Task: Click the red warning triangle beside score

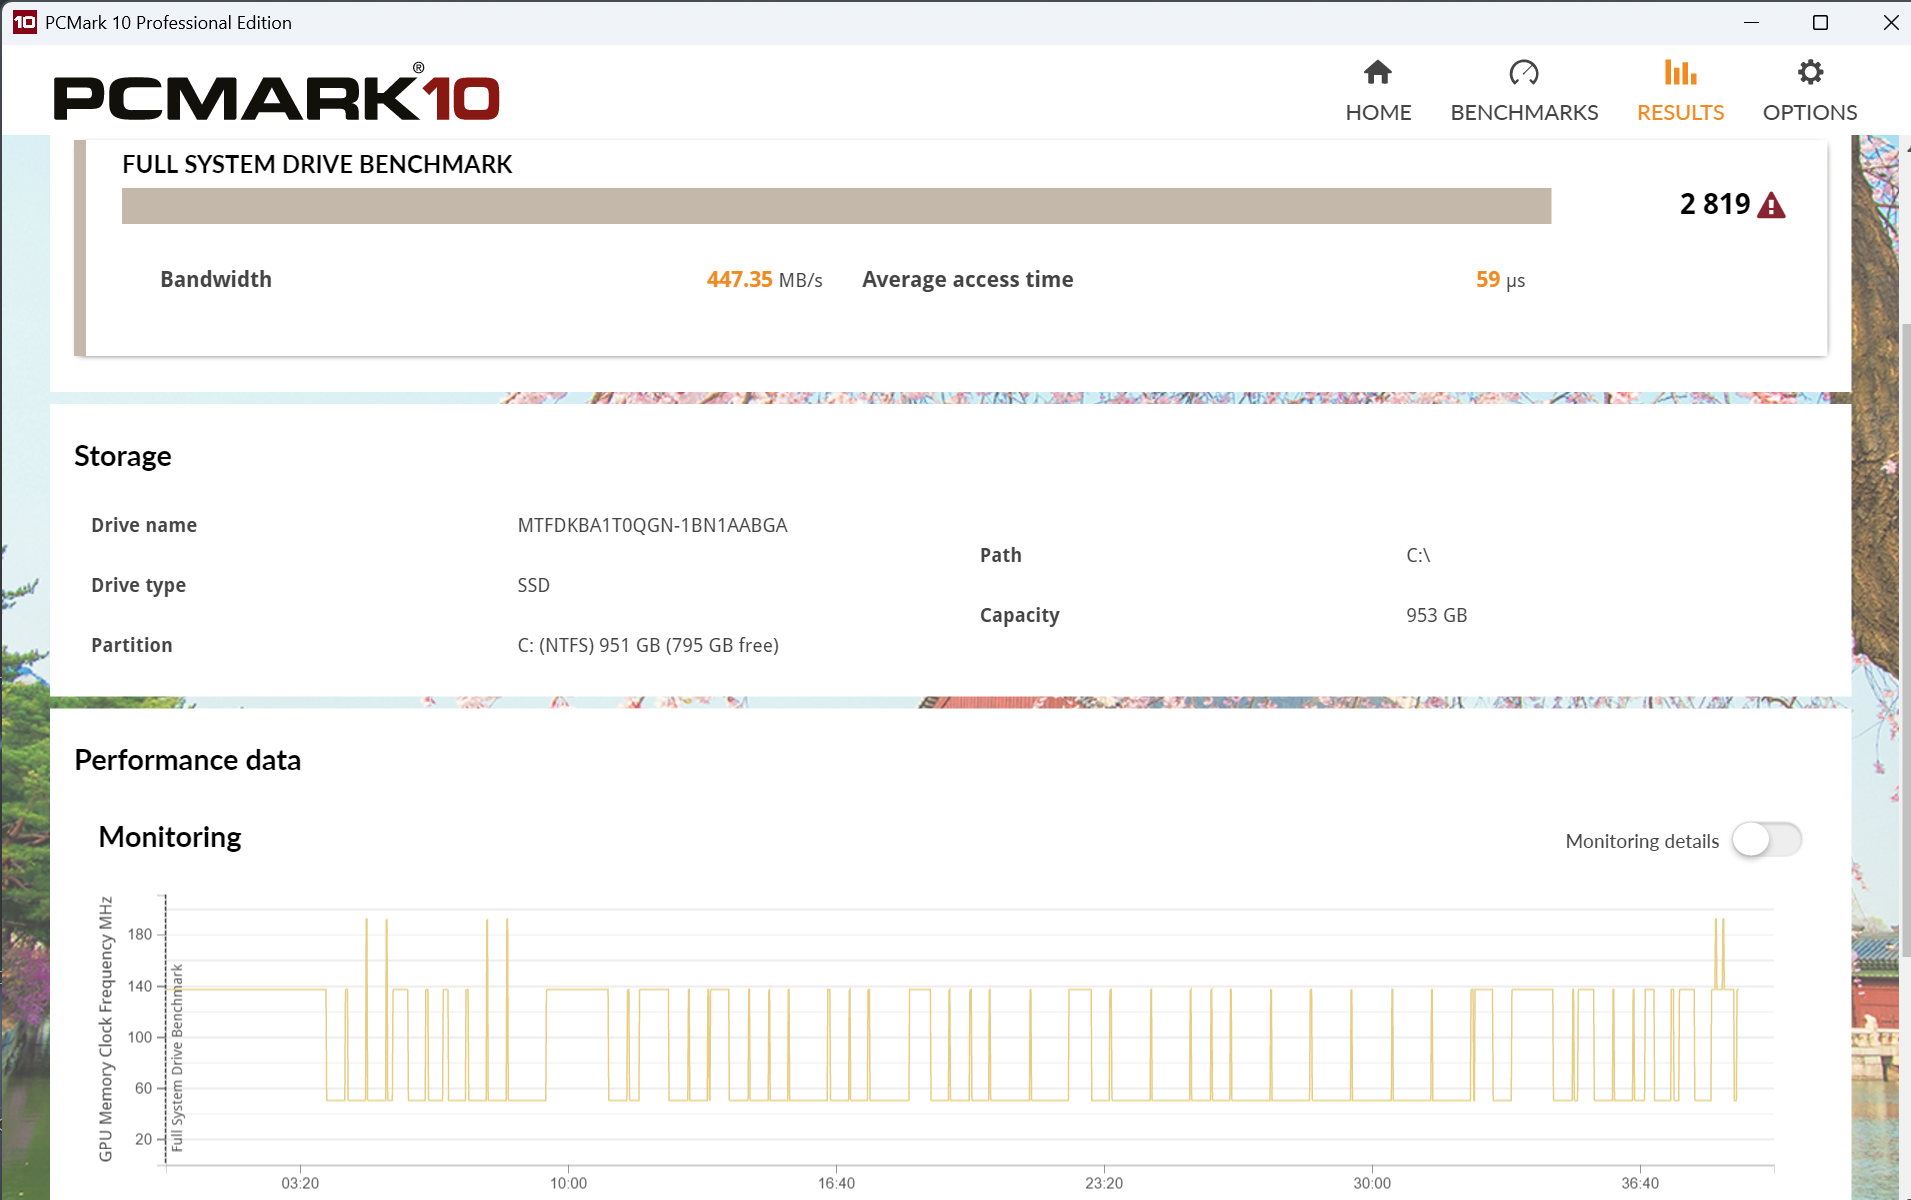Action: click(1771, 205)
